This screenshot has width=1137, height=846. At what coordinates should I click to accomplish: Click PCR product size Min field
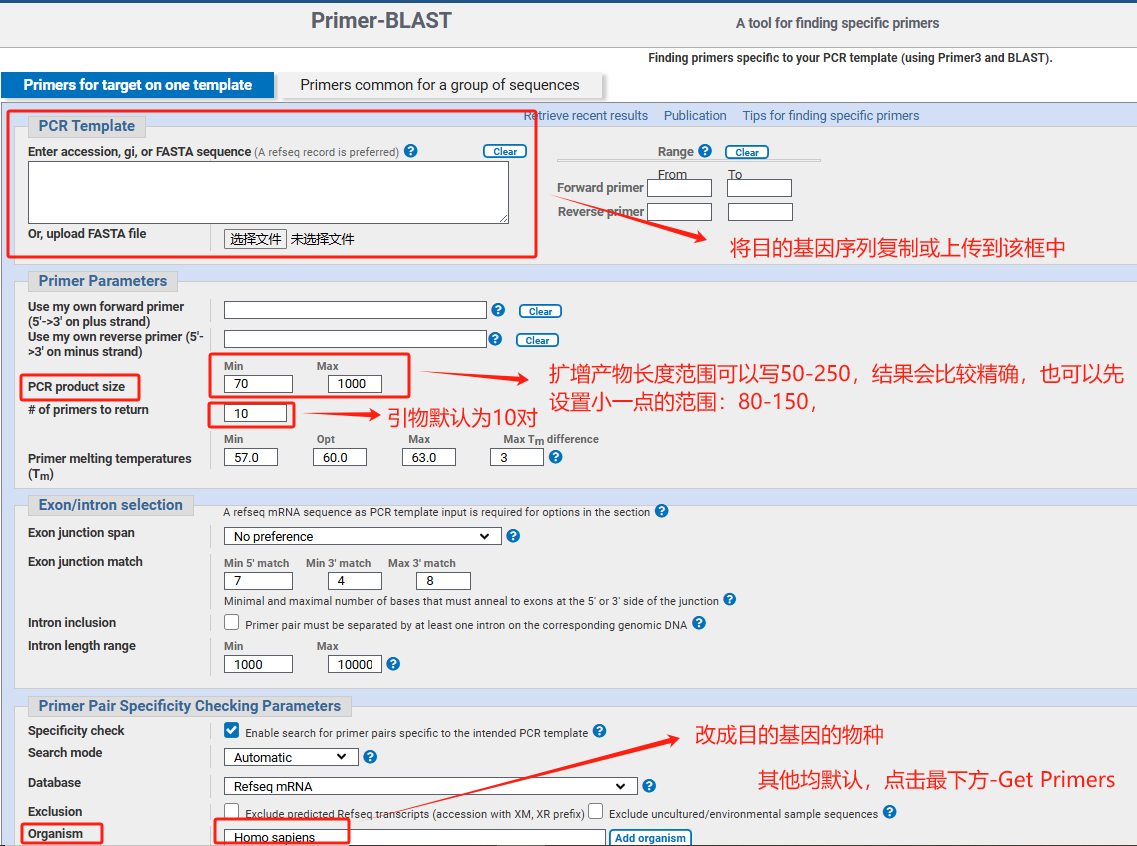coord(258,383)
